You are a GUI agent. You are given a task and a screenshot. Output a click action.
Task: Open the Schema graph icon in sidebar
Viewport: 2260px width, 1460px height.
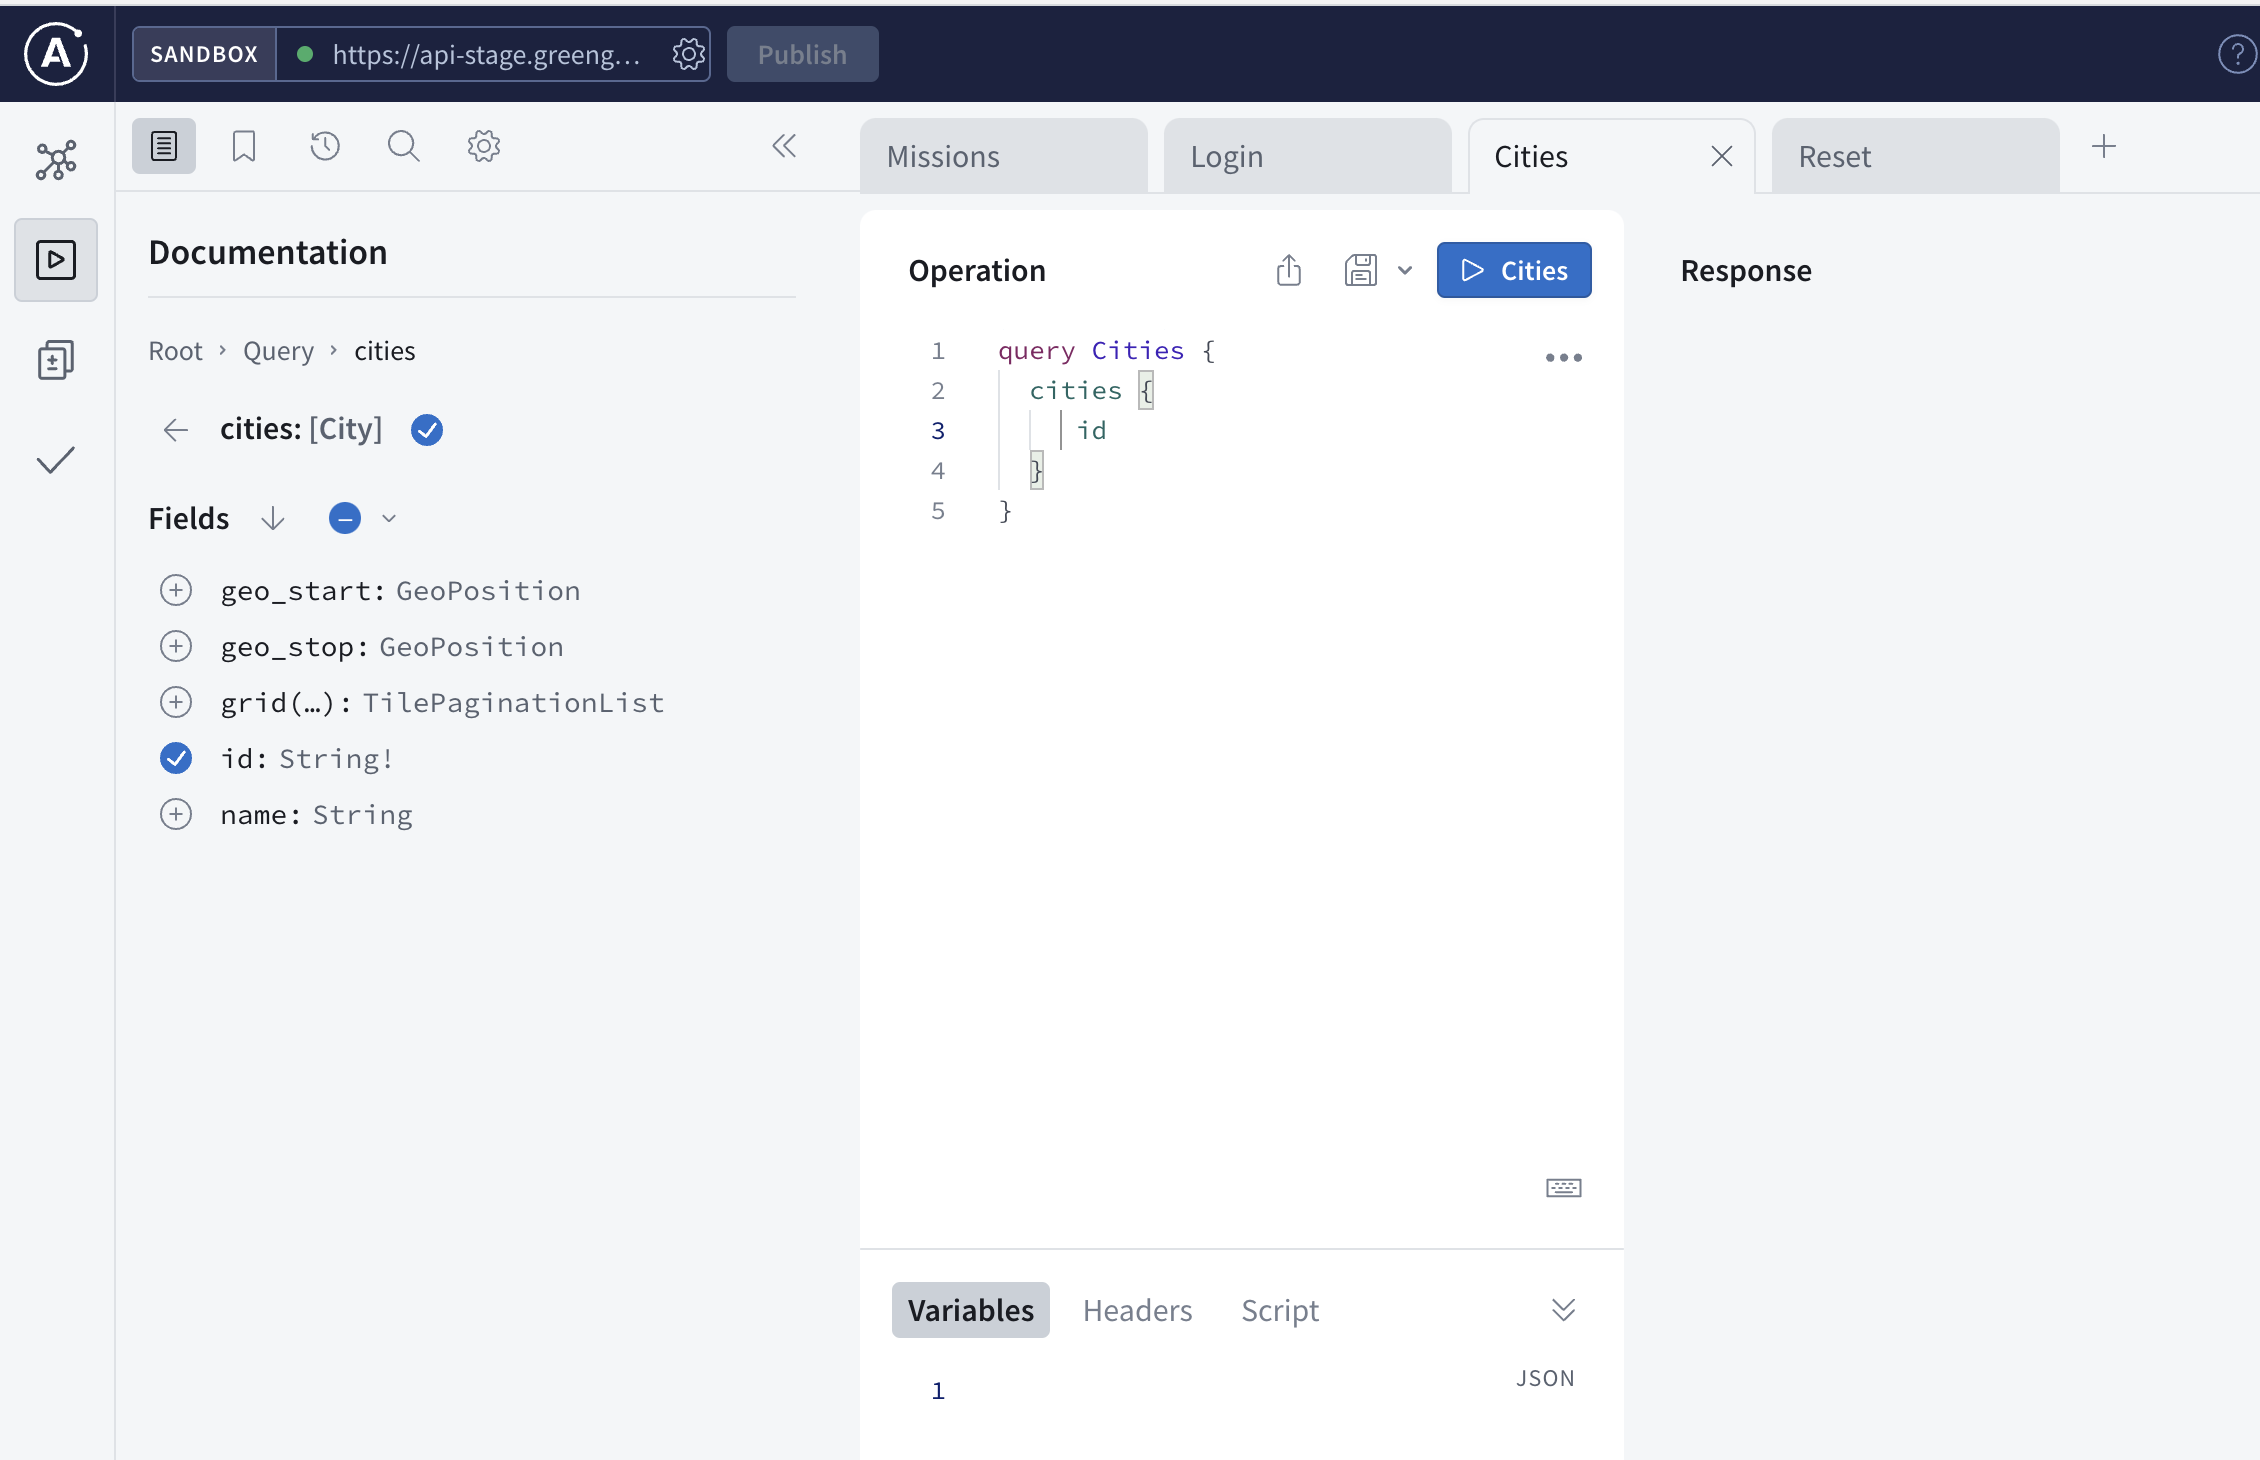[56, 160]
